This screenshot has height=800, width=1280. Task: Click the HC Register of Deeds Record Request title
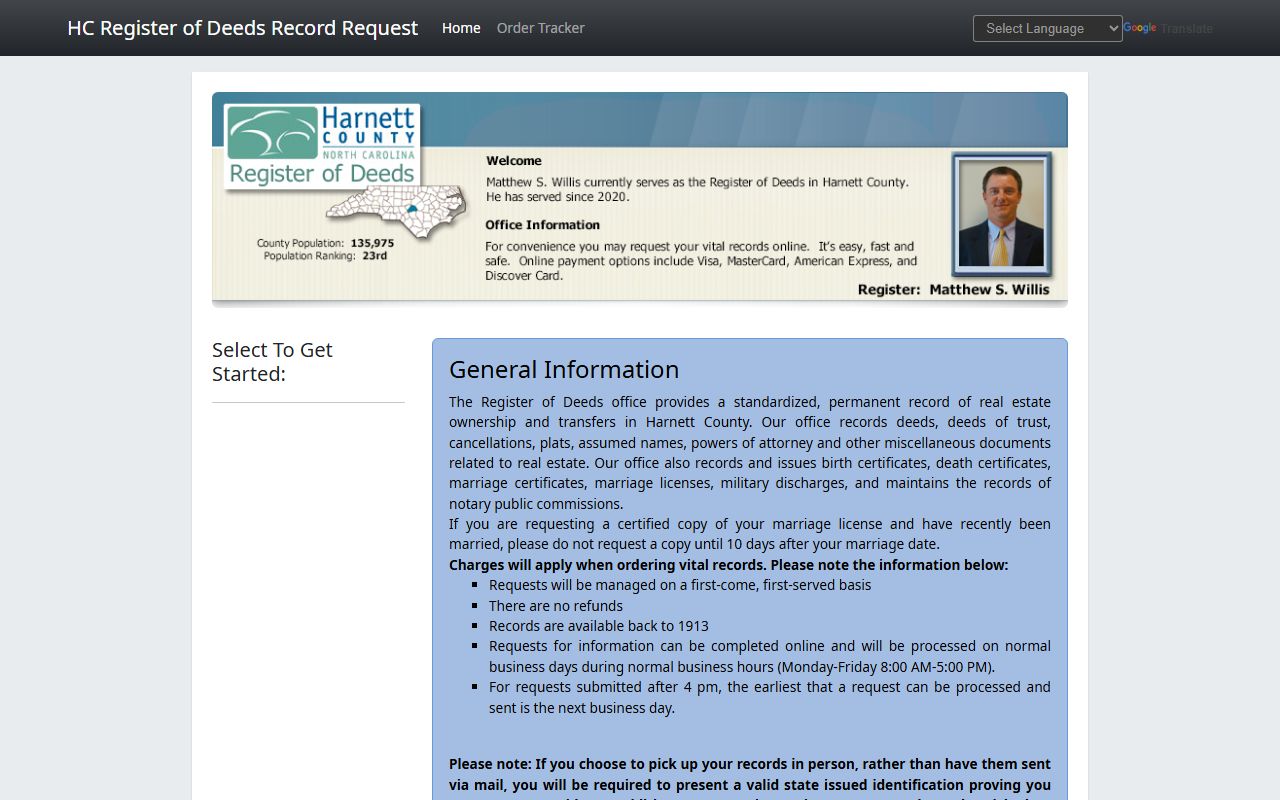(242, 28)
